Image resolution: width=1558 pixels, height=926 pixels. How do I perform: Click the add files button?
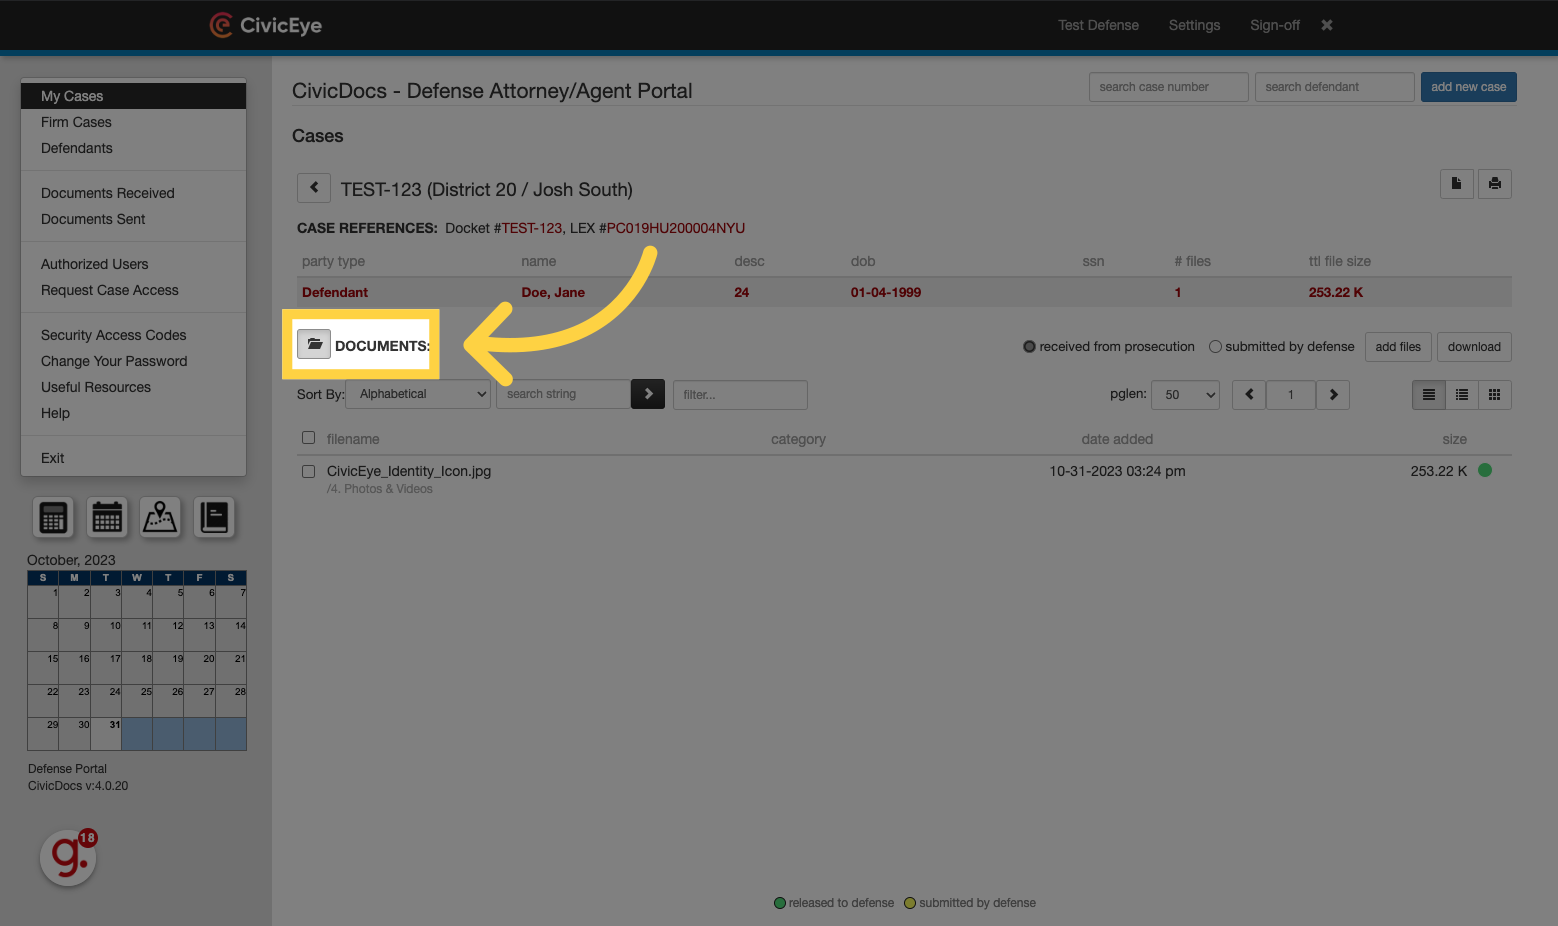(1398, 347)
